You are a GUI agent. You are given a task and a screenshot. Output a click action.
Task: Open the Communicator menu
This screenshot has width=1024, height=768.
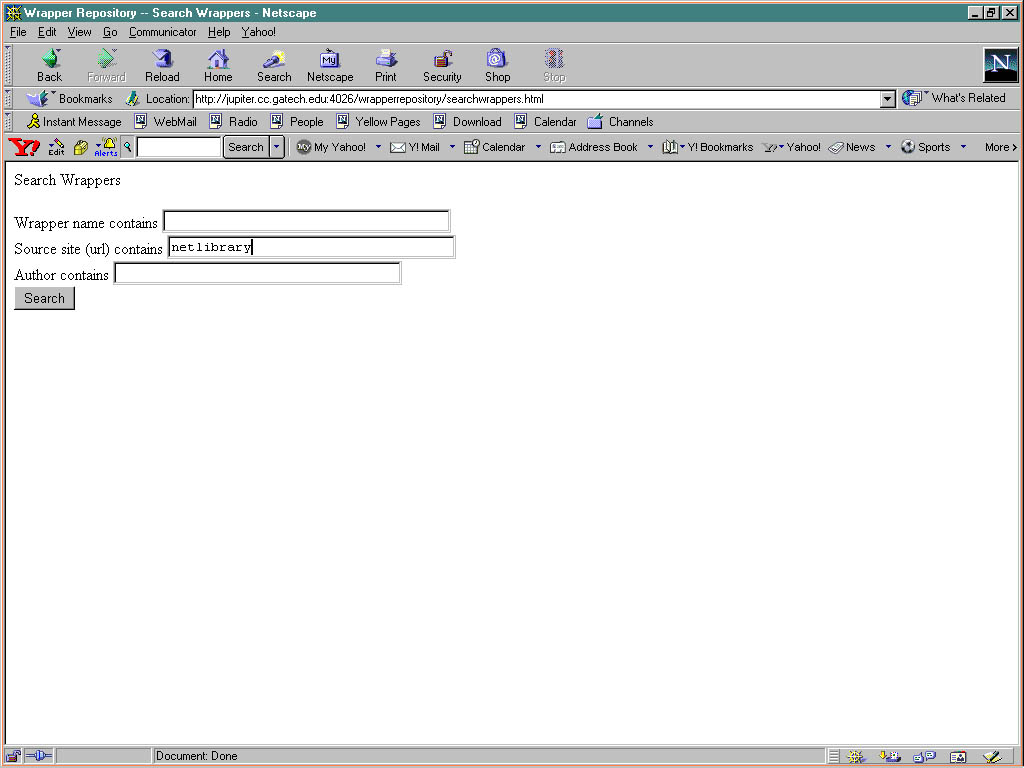coord(162,32)
